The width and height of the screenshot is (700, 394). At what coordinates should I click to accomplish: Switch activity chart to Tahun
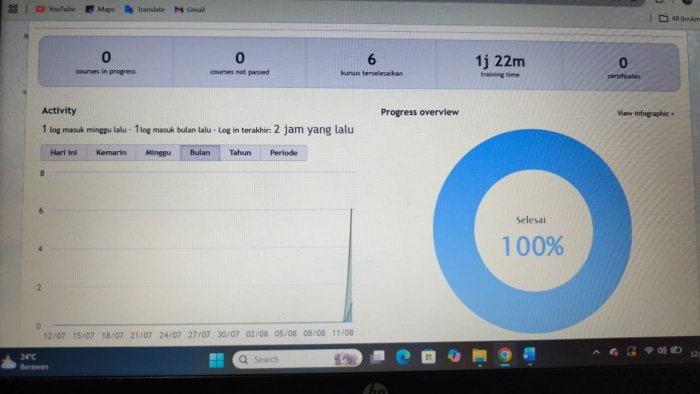pyautogui.click(x=240, y=153)
